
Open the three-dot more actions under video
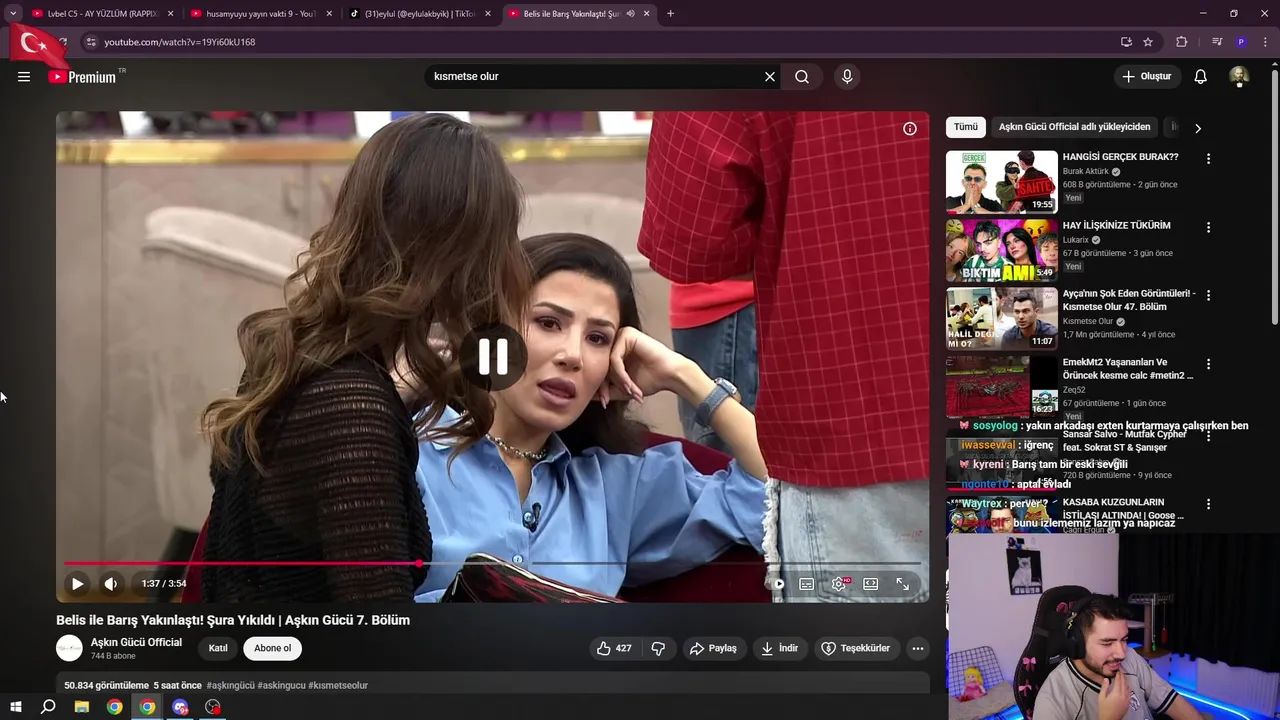[x=918, y=648]
